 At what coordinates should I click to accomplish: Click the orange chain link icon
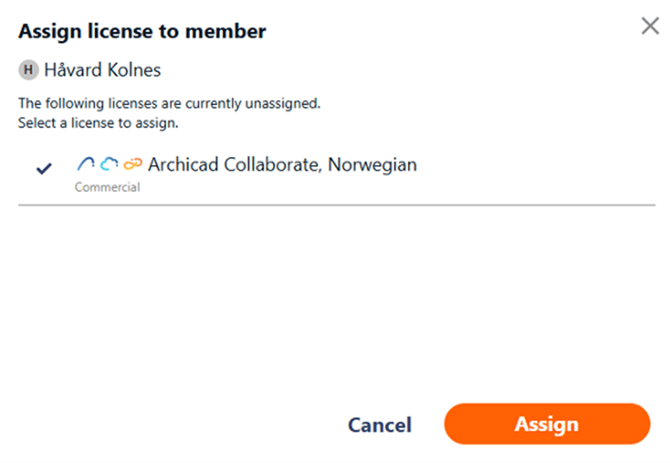tap(133, 165)
